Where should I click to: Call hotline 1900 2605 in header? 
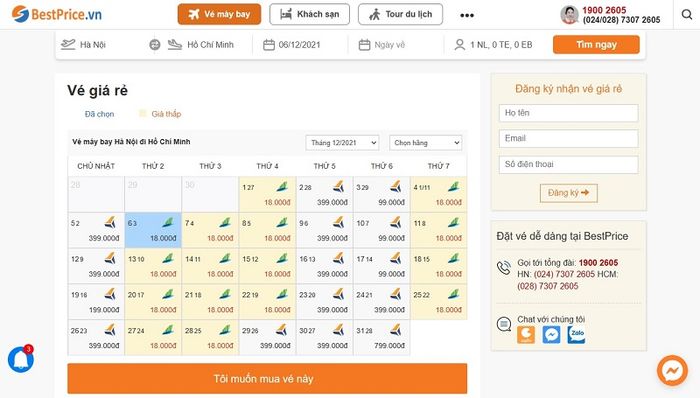(604, 10)
